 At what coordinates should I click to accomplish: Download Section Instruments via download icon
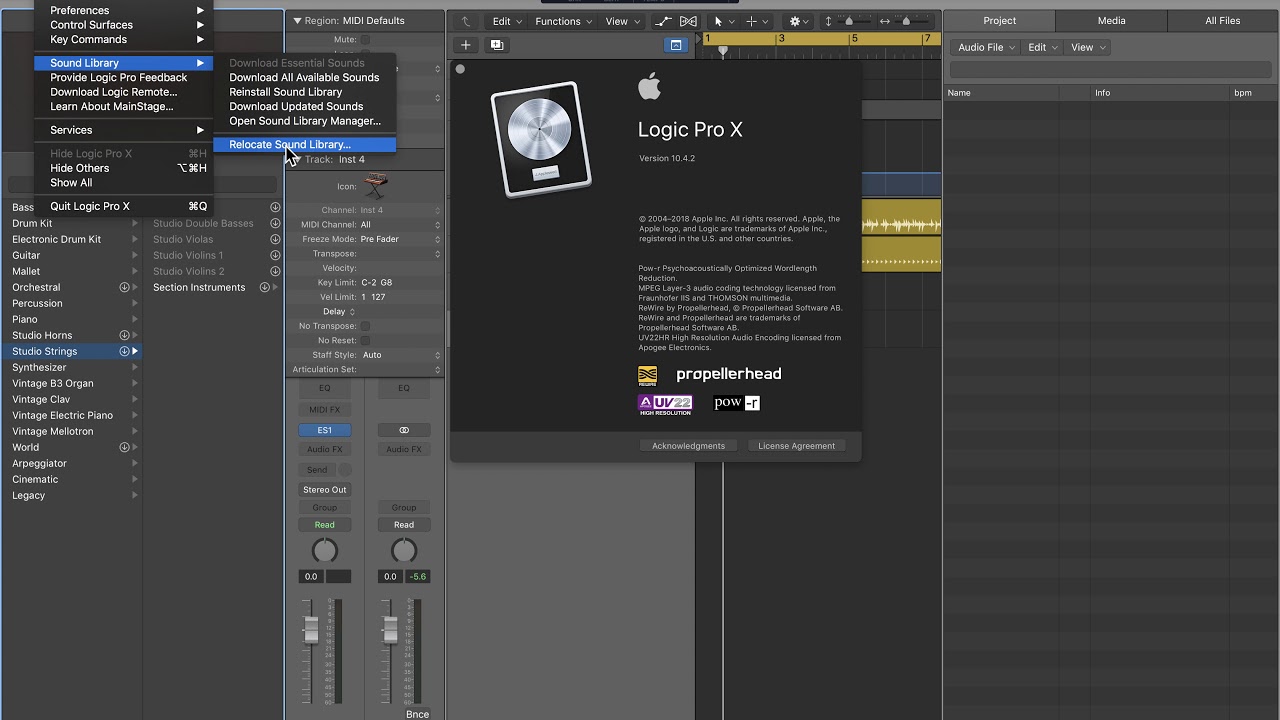pyautogui.click(x=265, y=287)
